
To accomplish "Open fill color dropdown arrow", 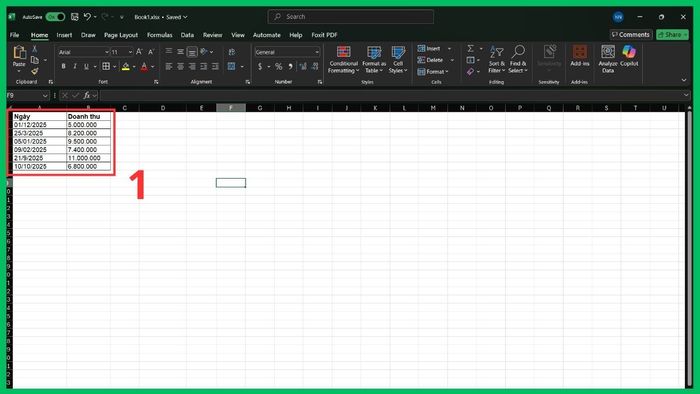I will [134, 67].
